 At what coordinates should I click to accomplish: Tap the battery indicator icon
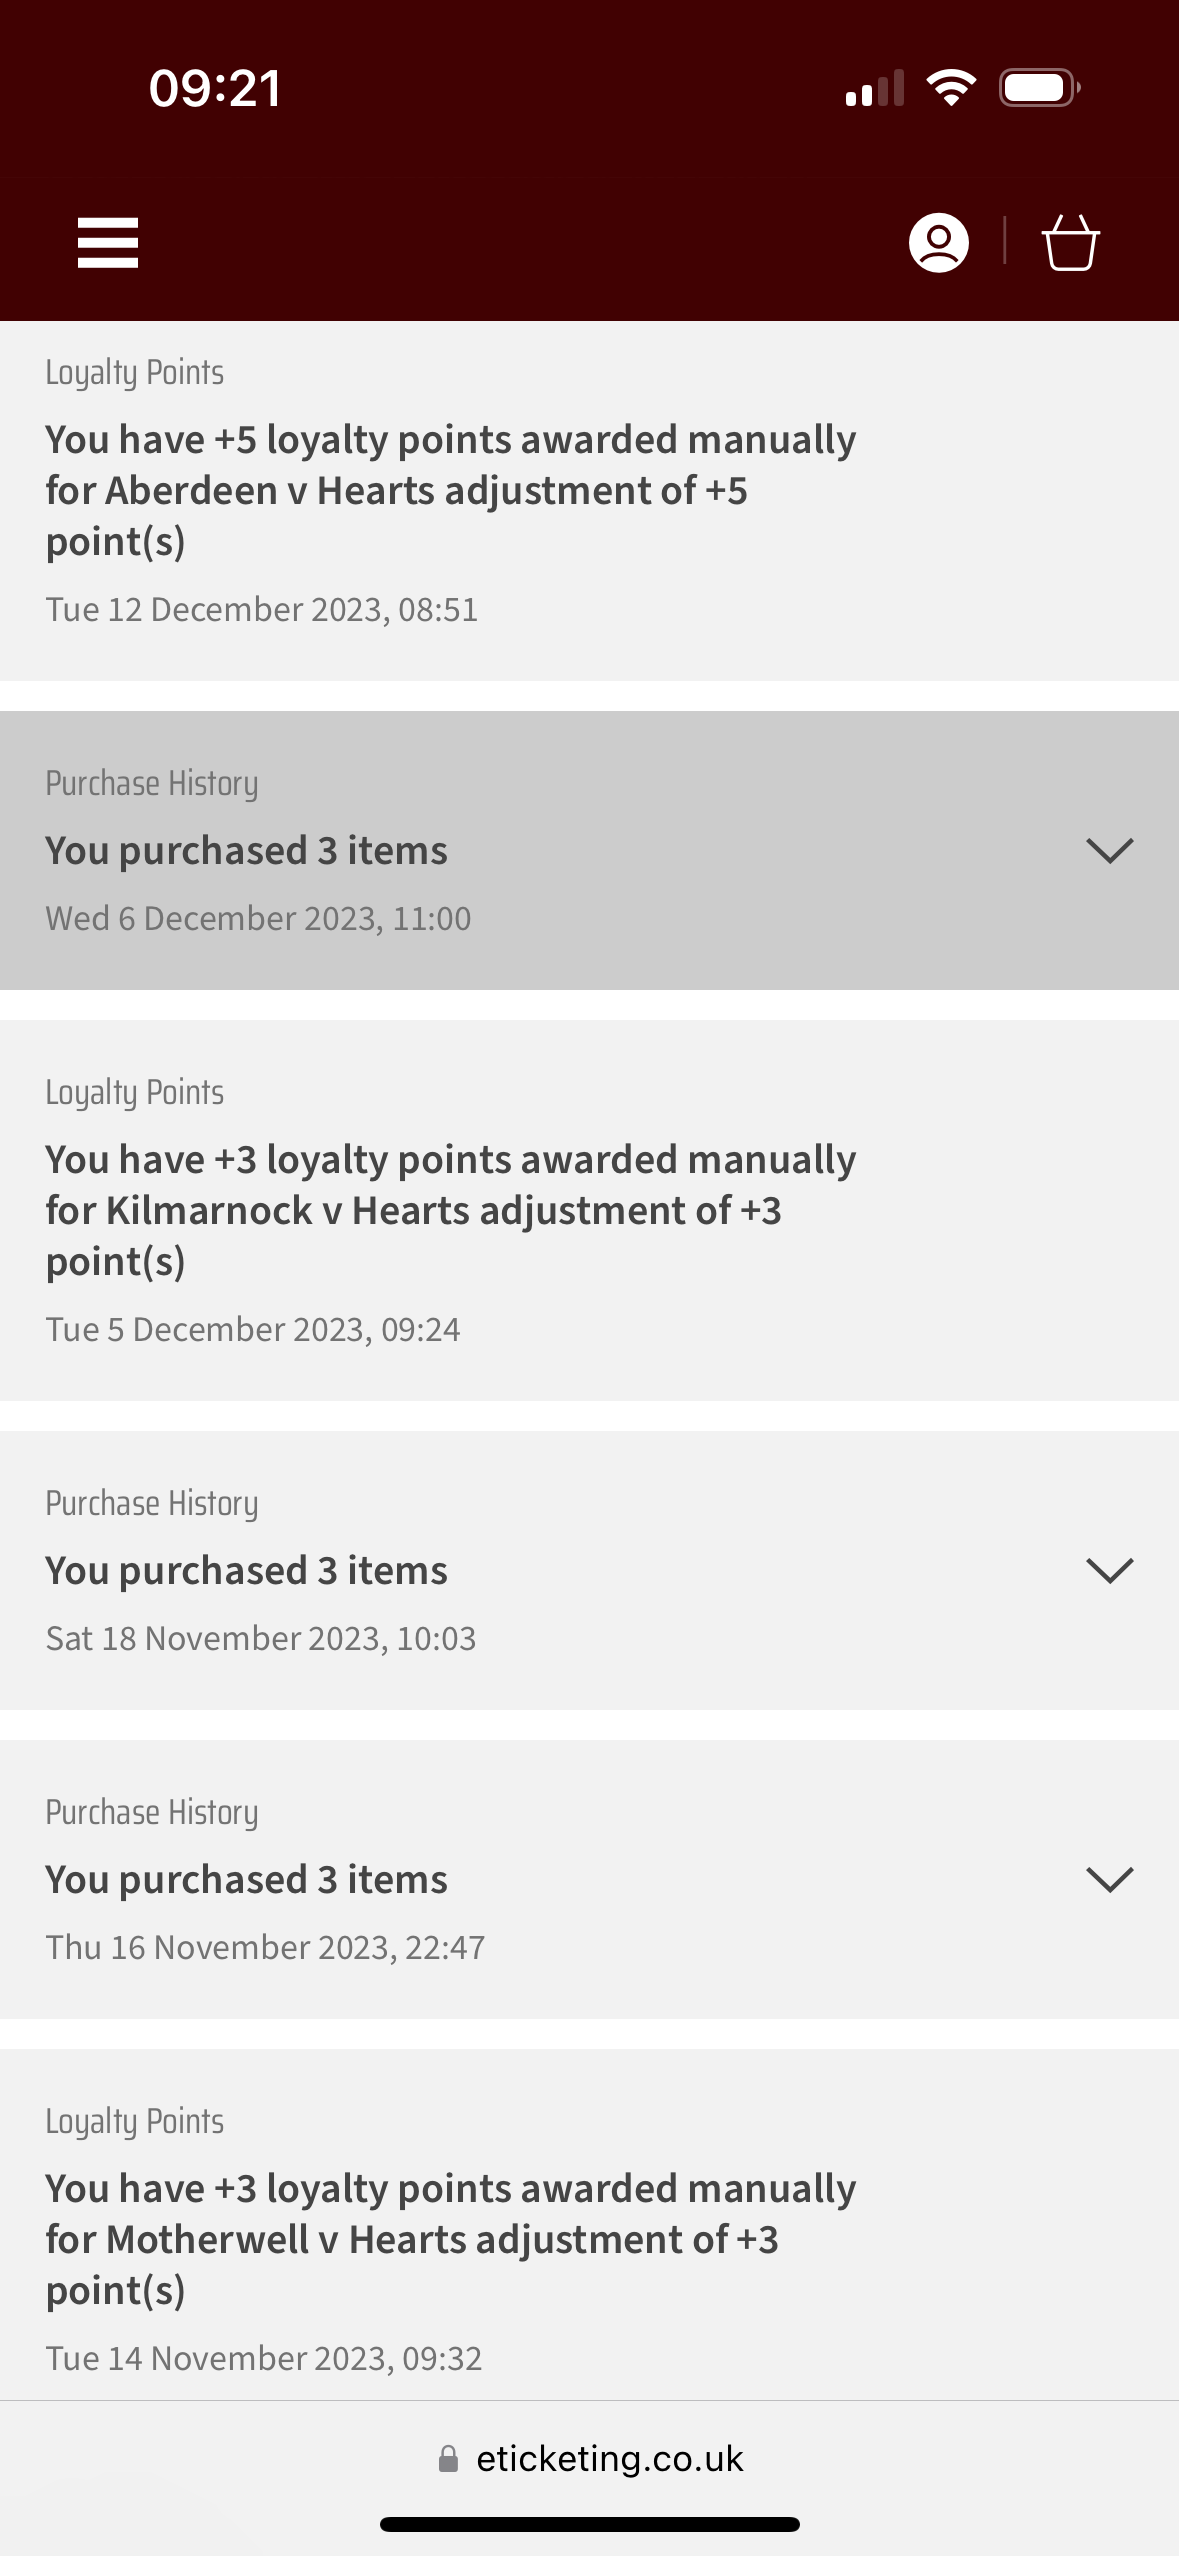pos(1039,88)
